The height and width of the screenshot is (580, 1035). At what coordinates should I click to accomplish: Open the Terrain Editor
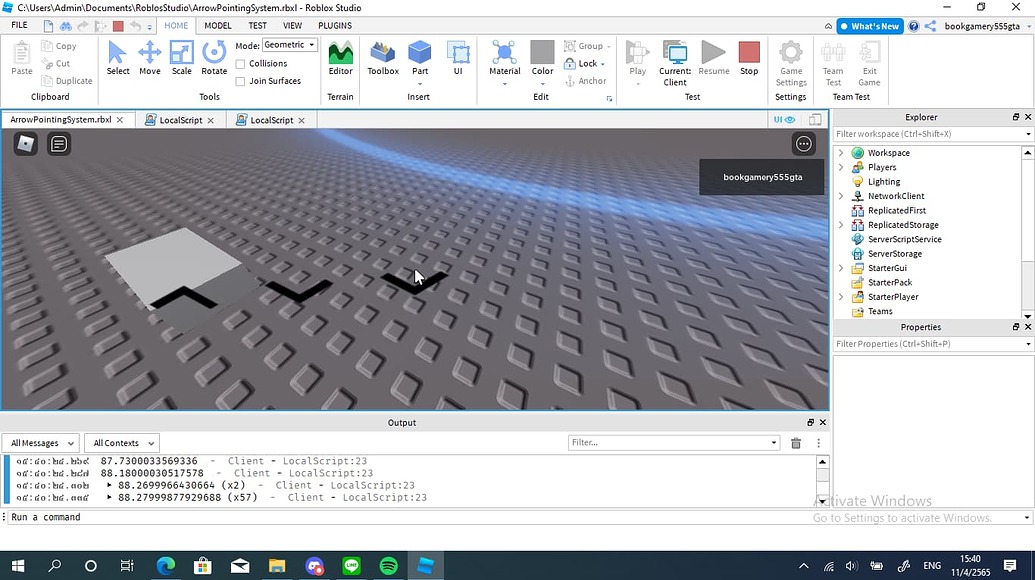coord(340,62)
